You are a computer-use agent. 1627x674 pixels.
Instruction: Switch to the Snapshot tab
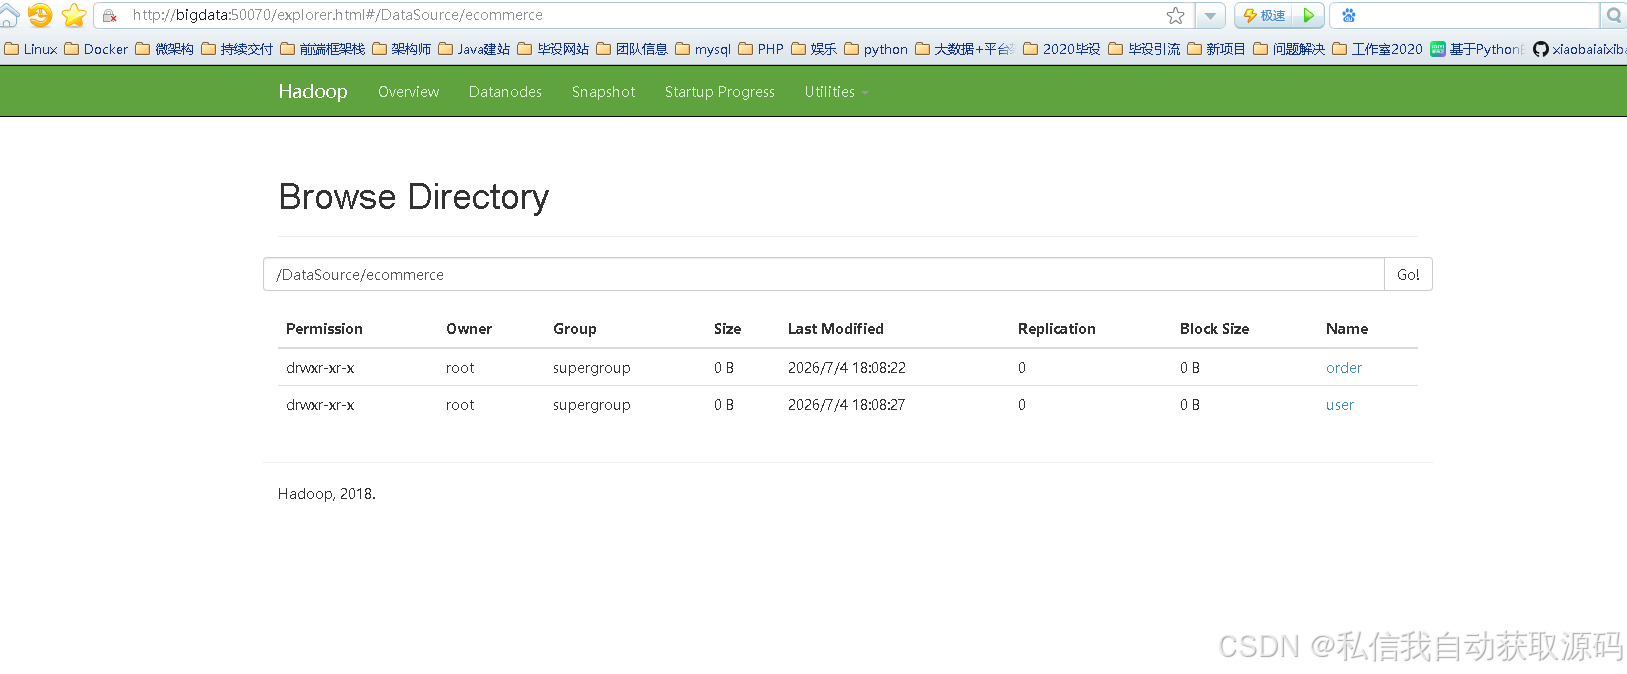(x=603, y=92)
